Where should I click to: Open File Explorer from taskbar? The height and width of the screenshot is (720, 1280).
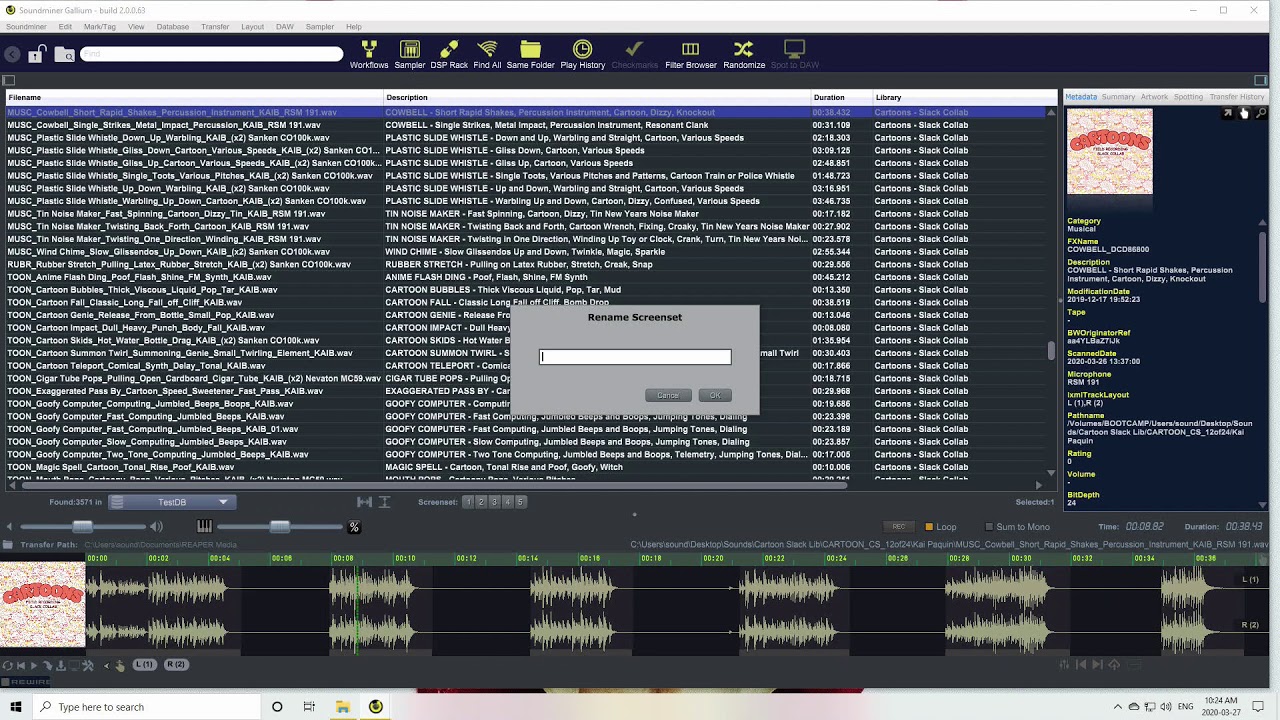342,707
